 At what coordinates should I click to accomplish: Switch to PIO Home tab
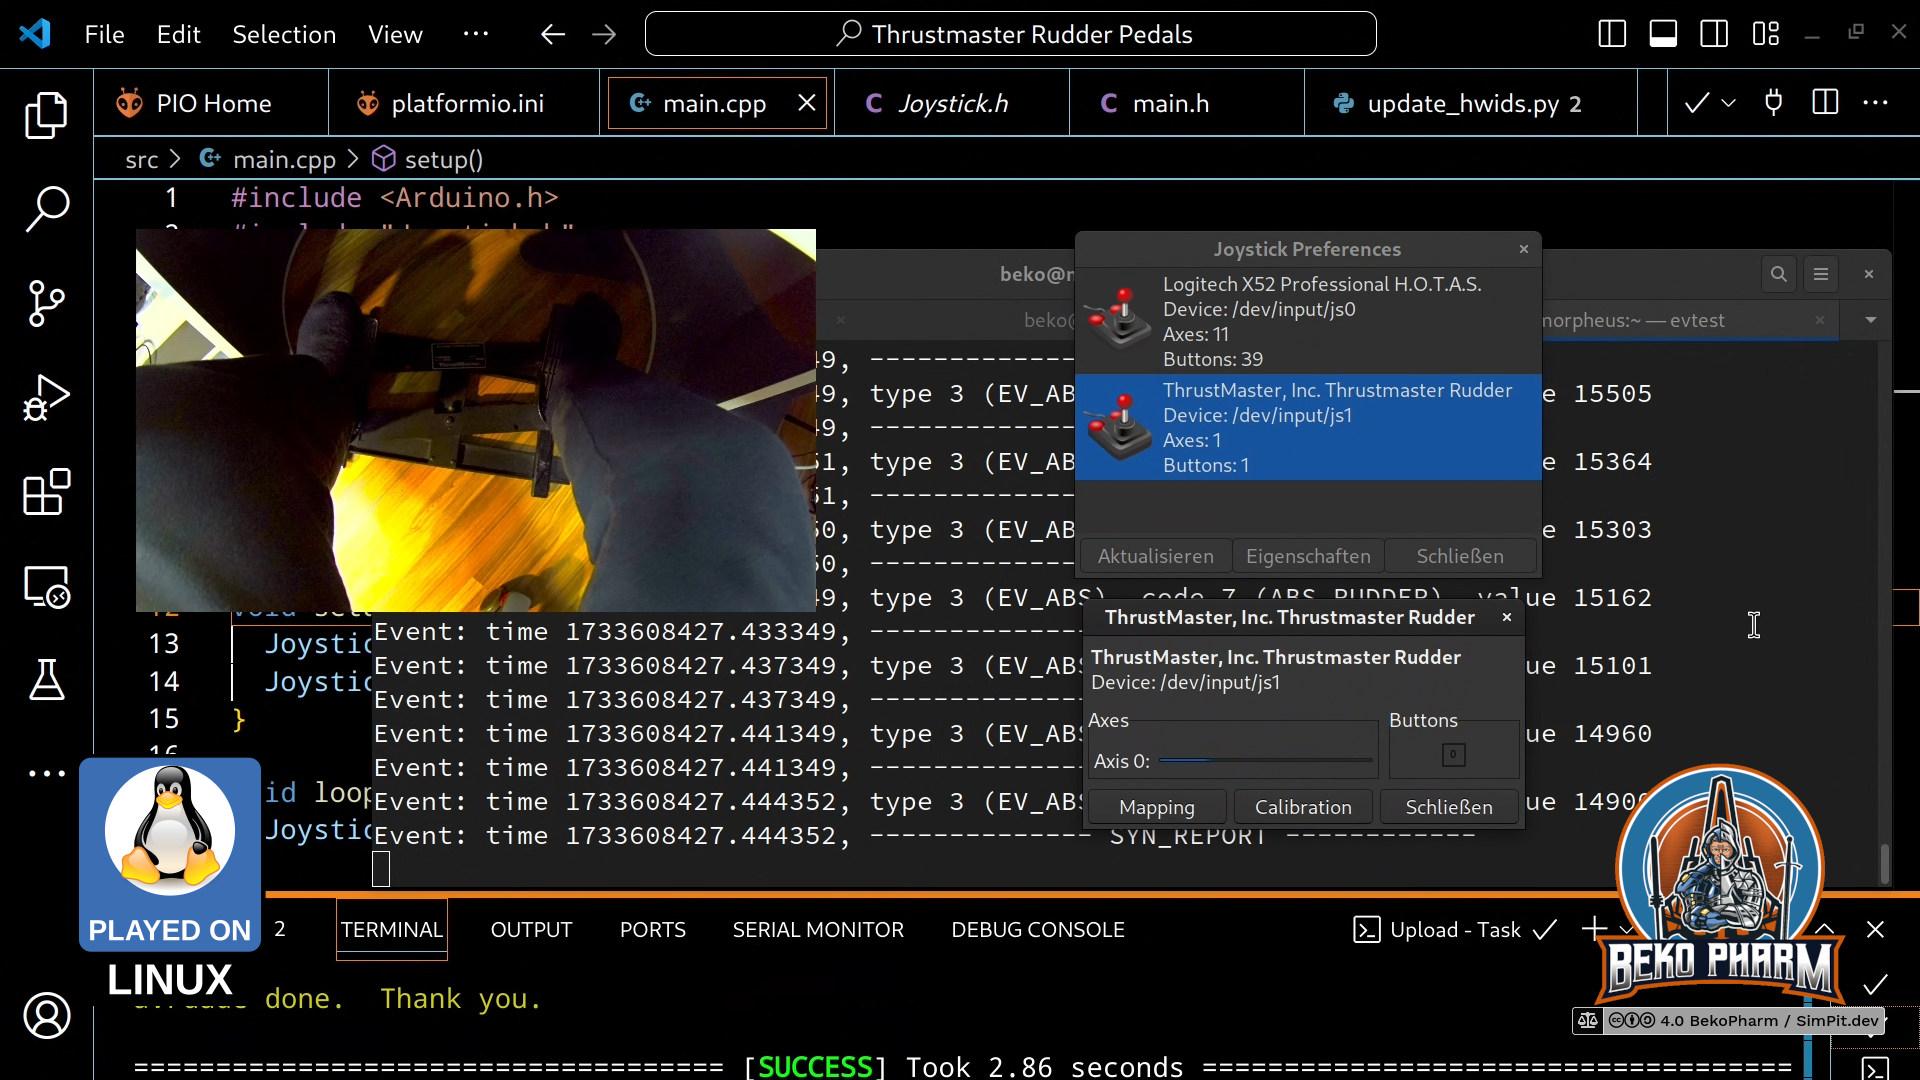(x=212, y=103)
